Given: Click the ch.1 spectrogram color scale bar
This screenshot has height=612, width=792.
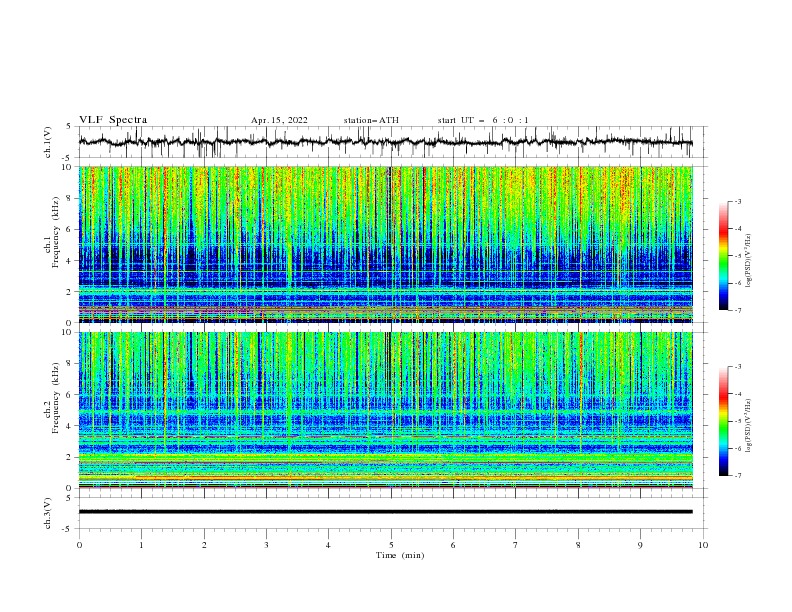Looking at the screenshot, I should tap(723, 256).
